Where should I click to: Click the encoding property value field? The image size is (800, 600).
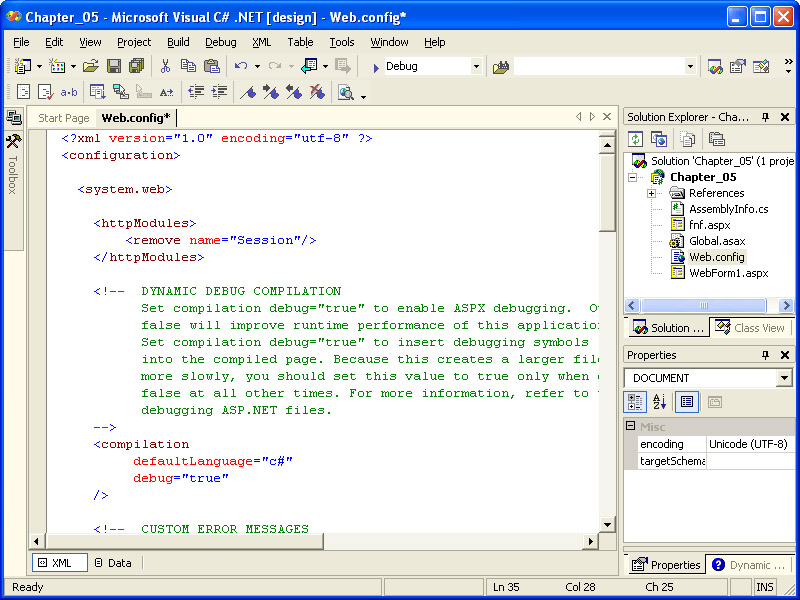[x=750, y=444]
